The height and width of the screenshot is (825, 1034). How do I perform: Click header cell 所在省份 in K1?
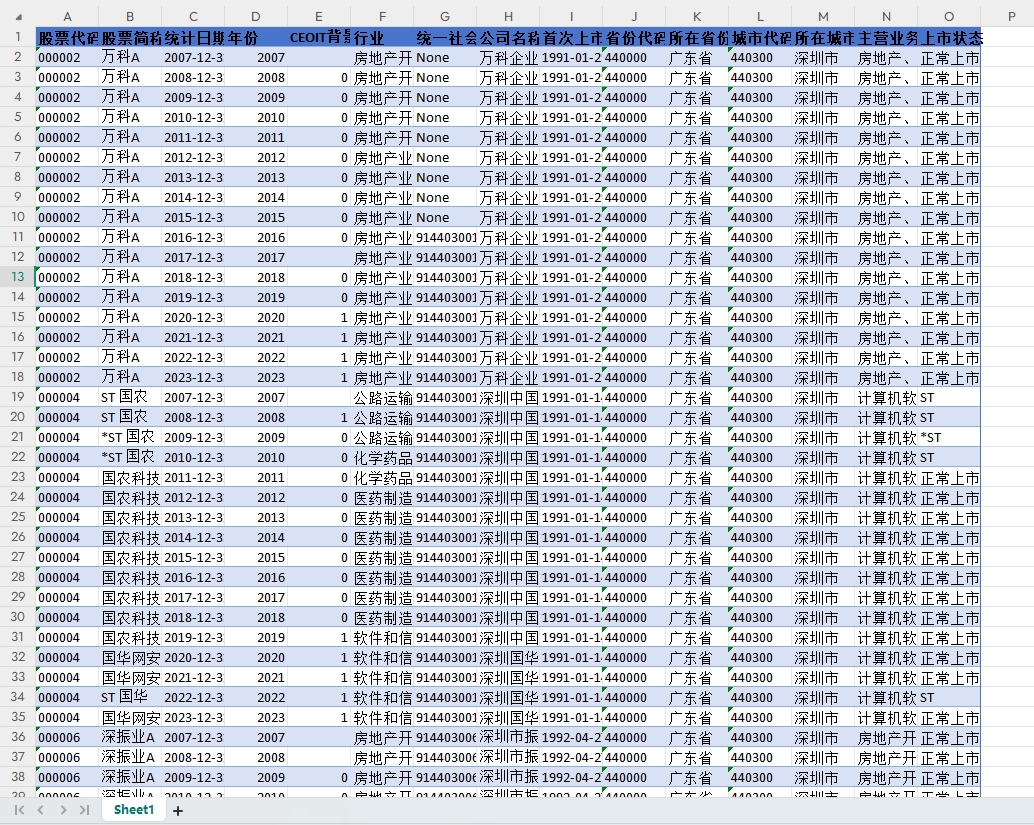coord(697,38)
